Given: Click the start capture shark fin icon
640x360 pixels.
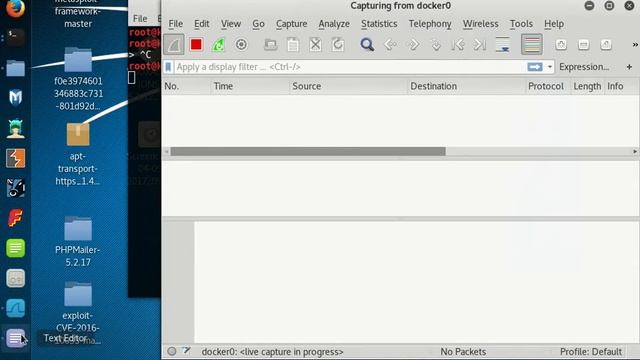Looking at the screenshot, I should click(173, 44).
